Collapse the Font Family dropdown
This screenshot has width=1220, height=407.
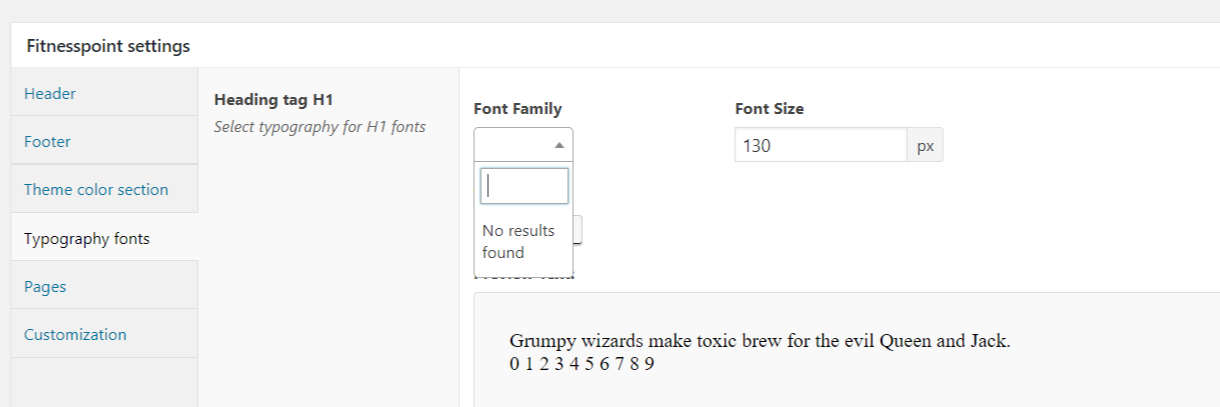pyautogui.click(x=523, y=145)
